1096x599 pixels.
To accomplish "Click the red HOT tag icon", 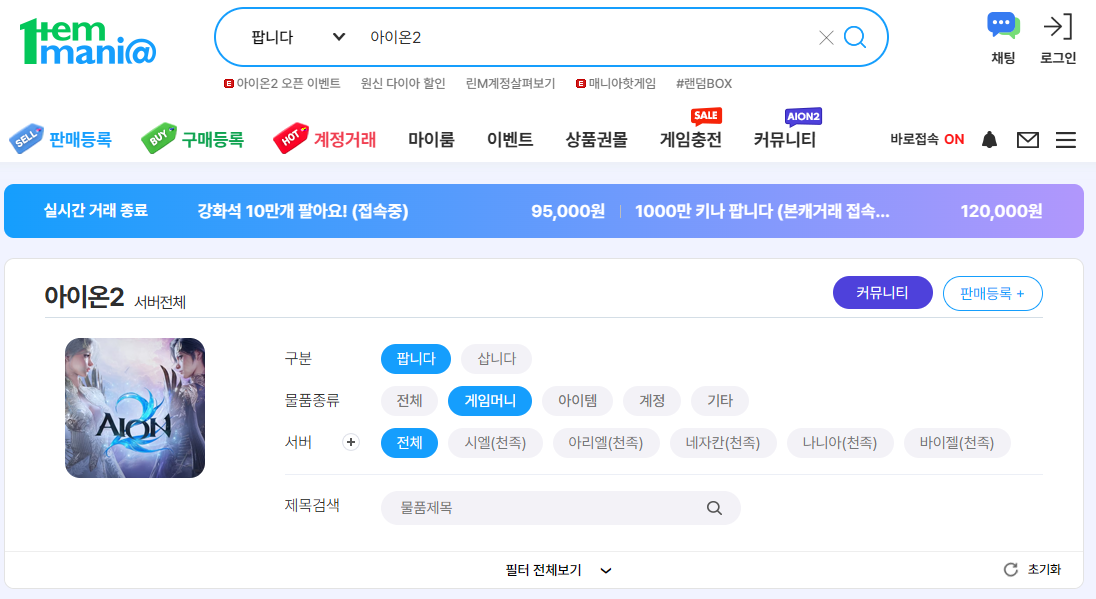I will click(291, 138).
